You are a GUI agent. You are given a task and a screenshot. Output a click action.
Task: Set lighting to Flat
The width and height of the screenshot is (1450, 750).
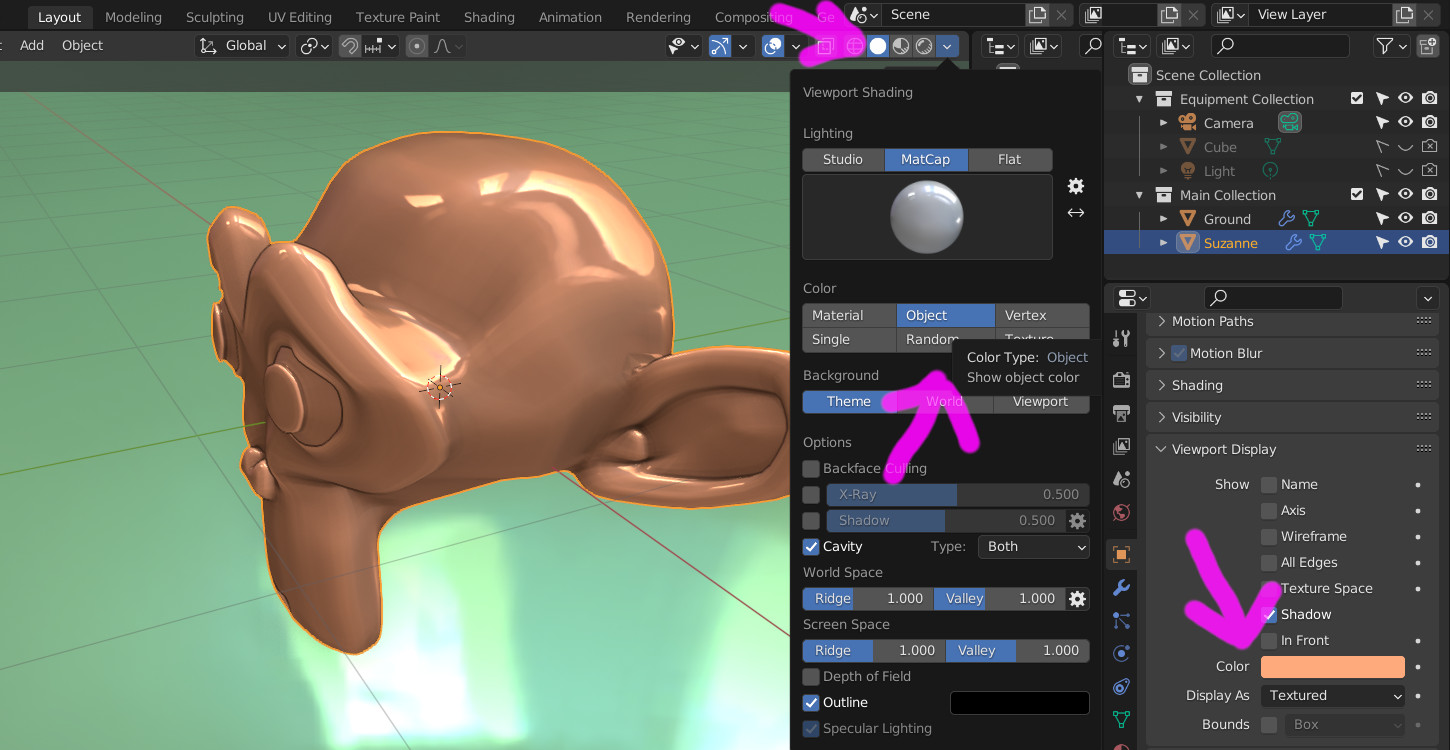pyautogui.click(x=1010, y=160)
